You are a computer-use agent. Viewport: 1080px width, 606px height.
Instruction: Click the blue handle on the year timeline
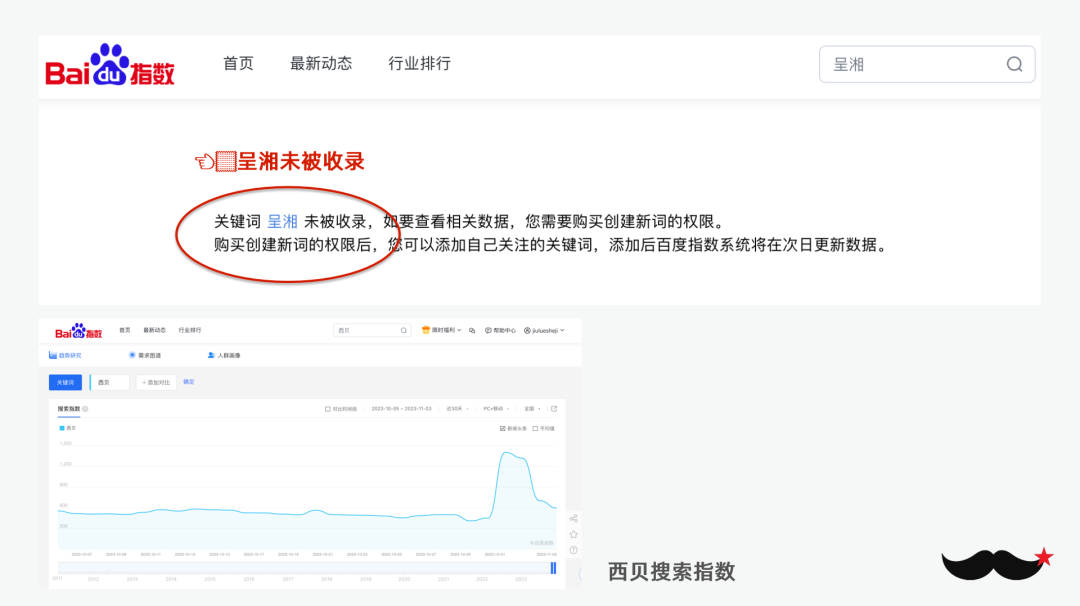coord(553,568)
